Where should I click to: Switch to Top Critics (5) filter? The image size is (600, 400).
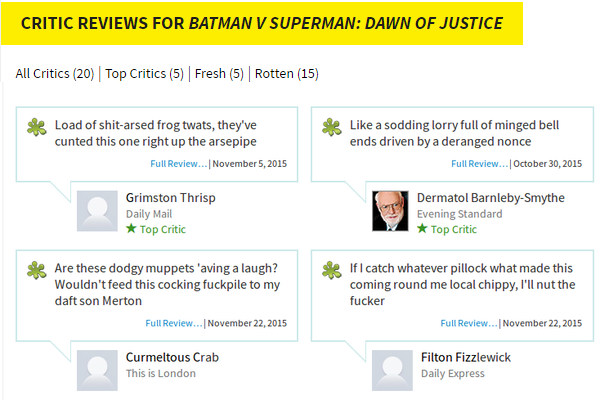[144, 73]
